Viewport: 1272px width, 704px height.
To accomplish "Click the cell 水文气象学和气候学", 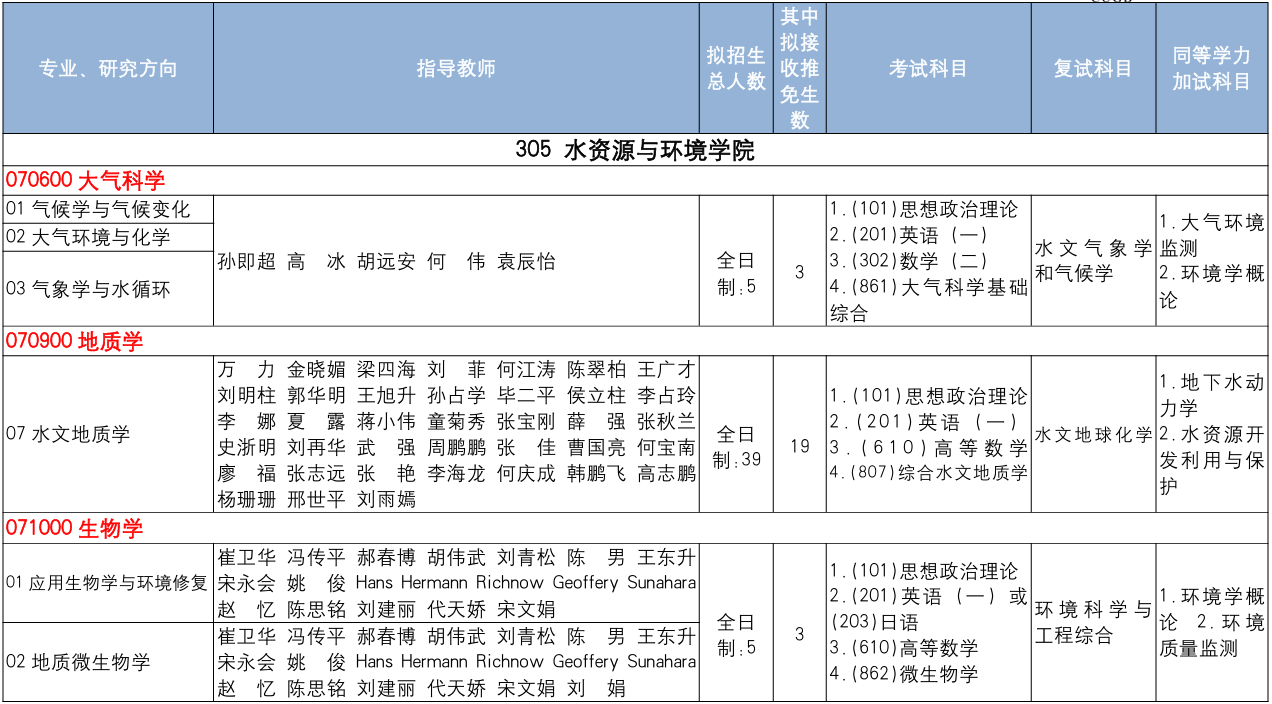I will coord(1094,261).
